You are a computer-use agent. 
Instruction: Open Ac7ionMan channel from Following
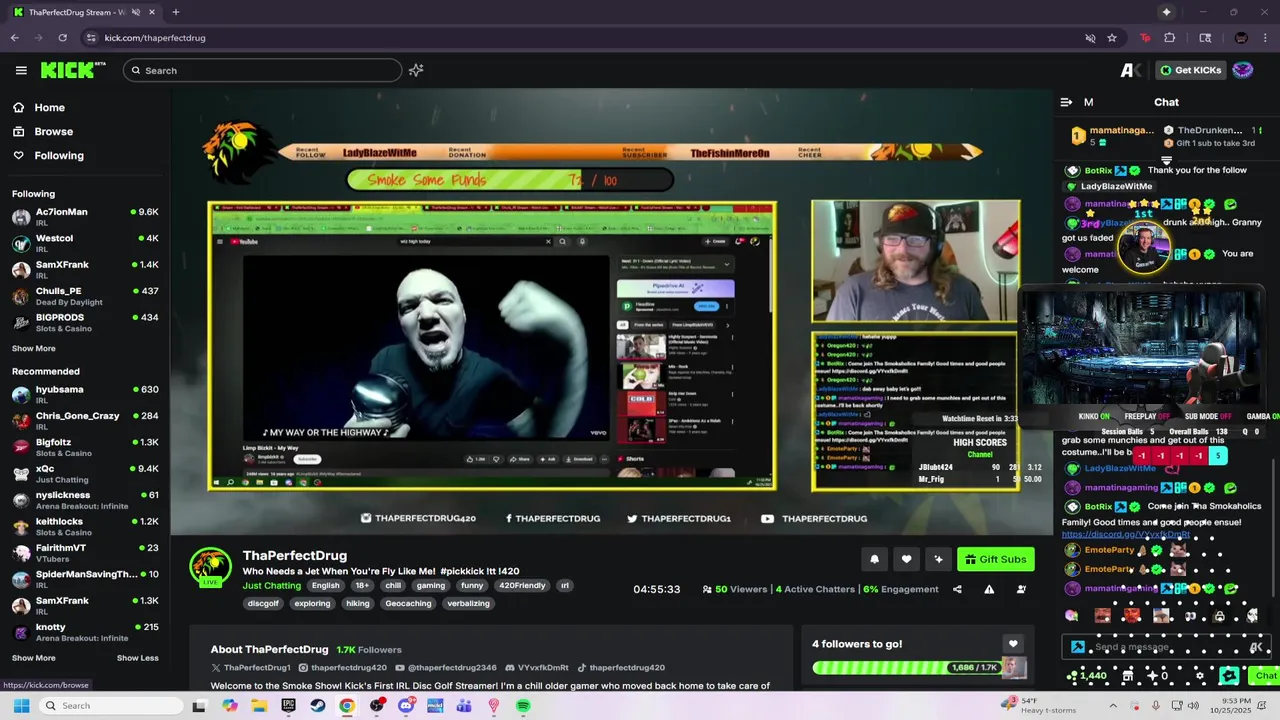(85, 217)
